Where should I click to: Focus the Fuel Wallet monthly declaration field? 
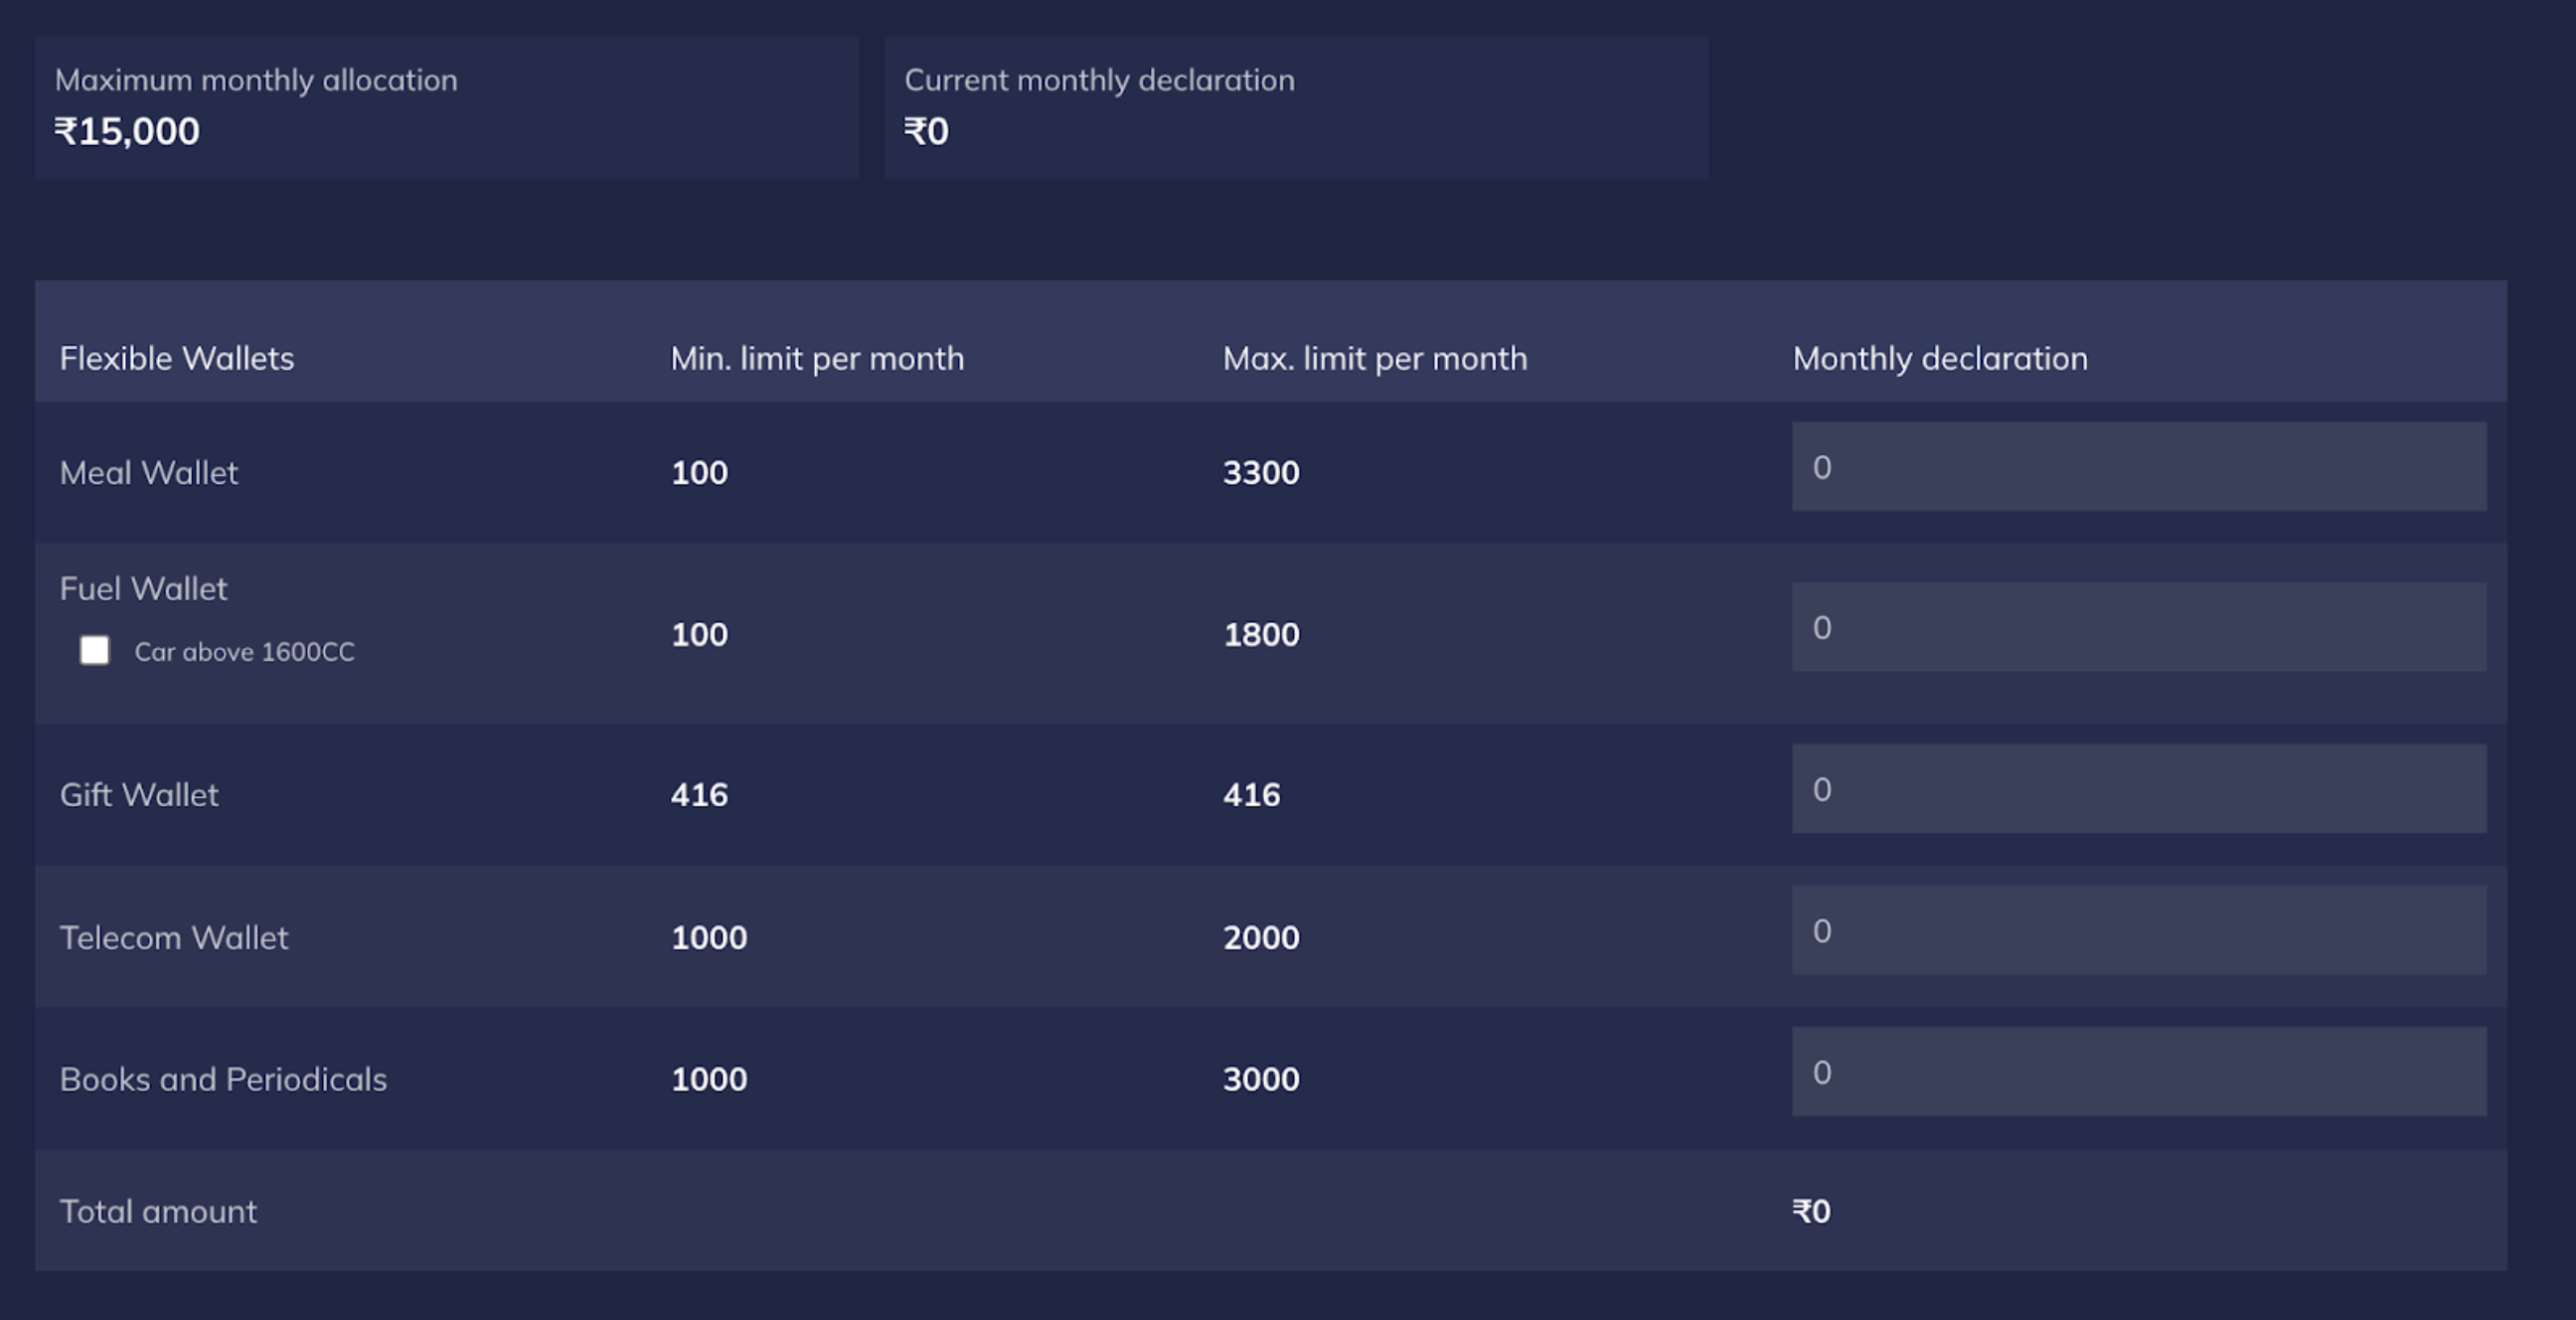tap(2138, 627)
